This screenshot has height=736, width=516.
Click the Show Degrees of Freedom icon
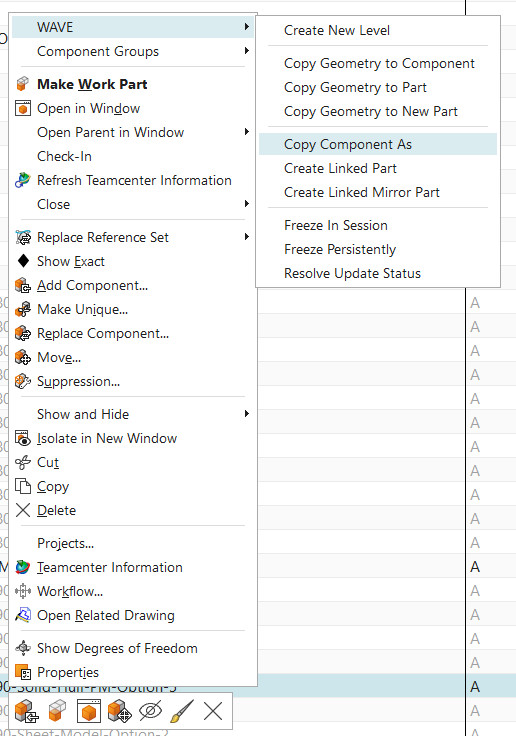tap(23, 648)
